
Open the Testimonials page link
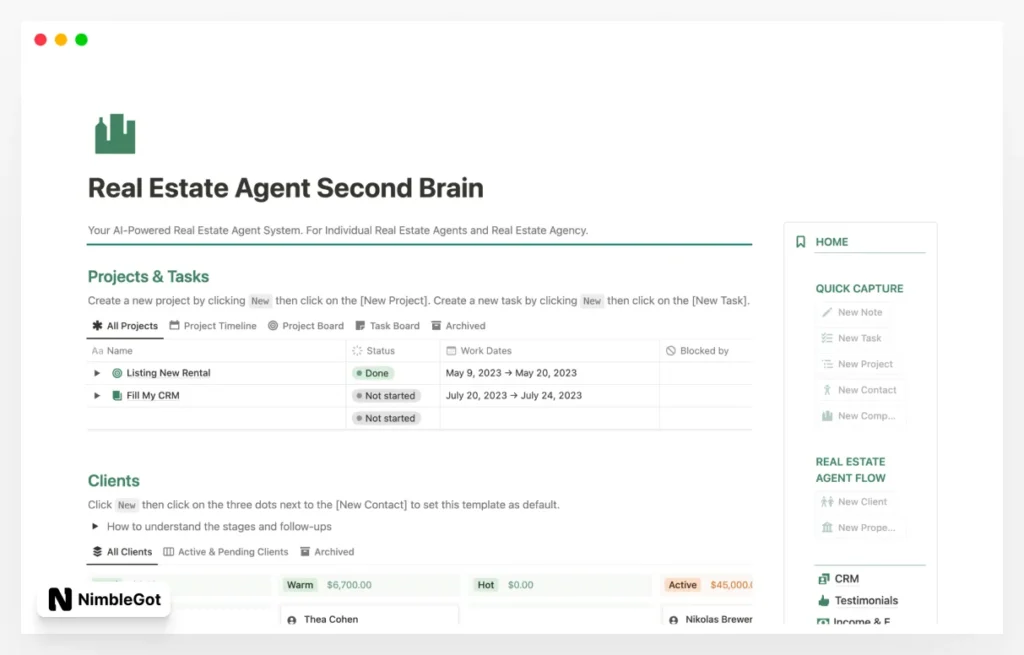[866, 600]
